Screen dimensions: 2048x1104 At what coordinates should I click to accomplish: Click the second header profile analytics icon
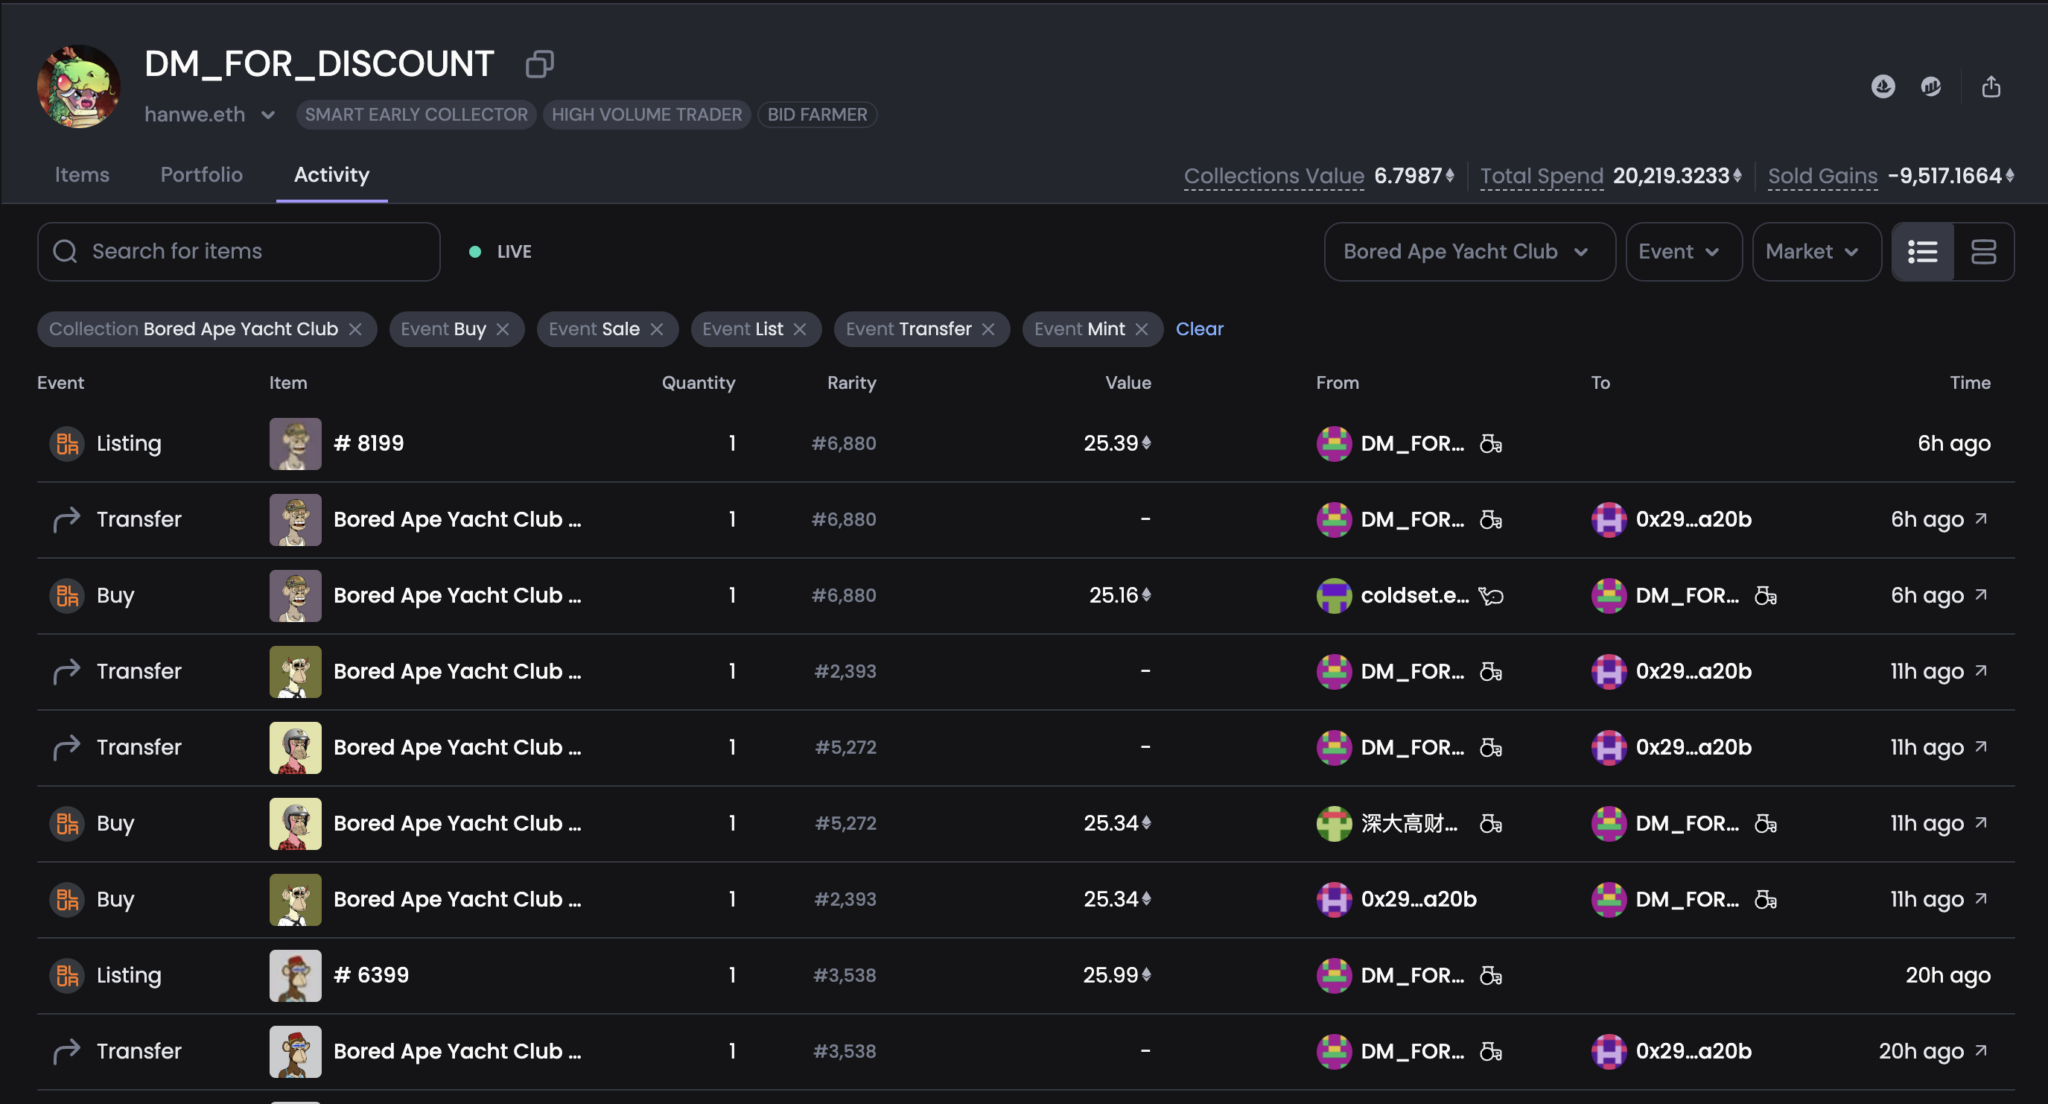pyautogui.click(x=1931, y=87)
